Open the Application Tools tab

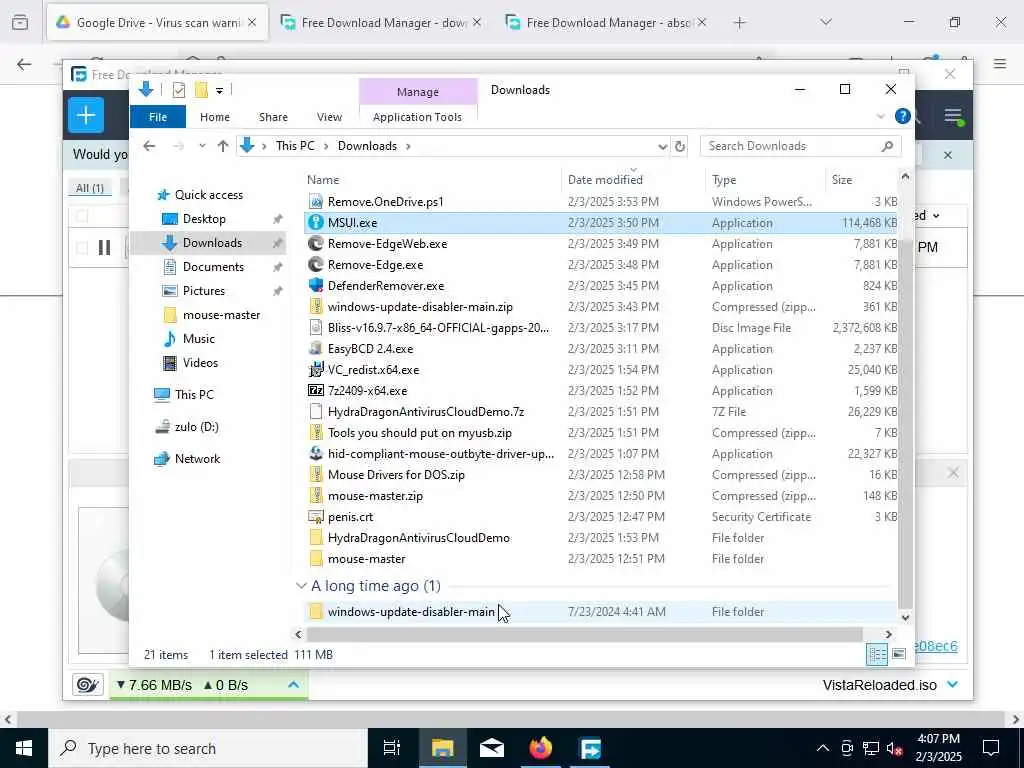417,117
